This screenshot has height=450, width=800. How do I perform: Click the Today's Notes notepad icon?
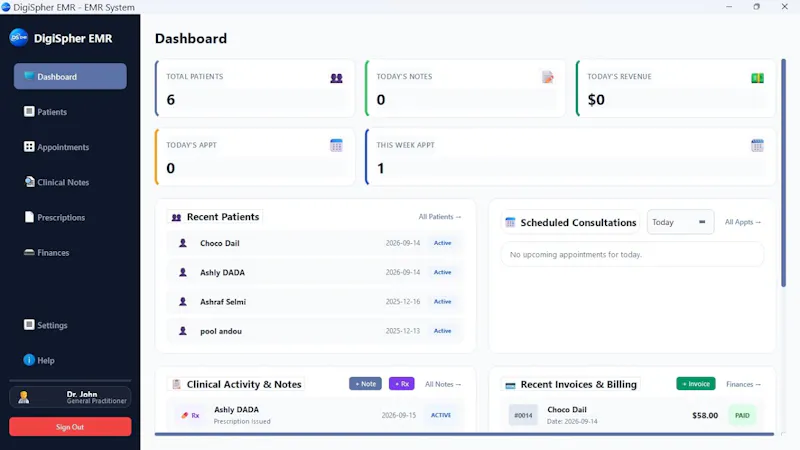(547, 77)
